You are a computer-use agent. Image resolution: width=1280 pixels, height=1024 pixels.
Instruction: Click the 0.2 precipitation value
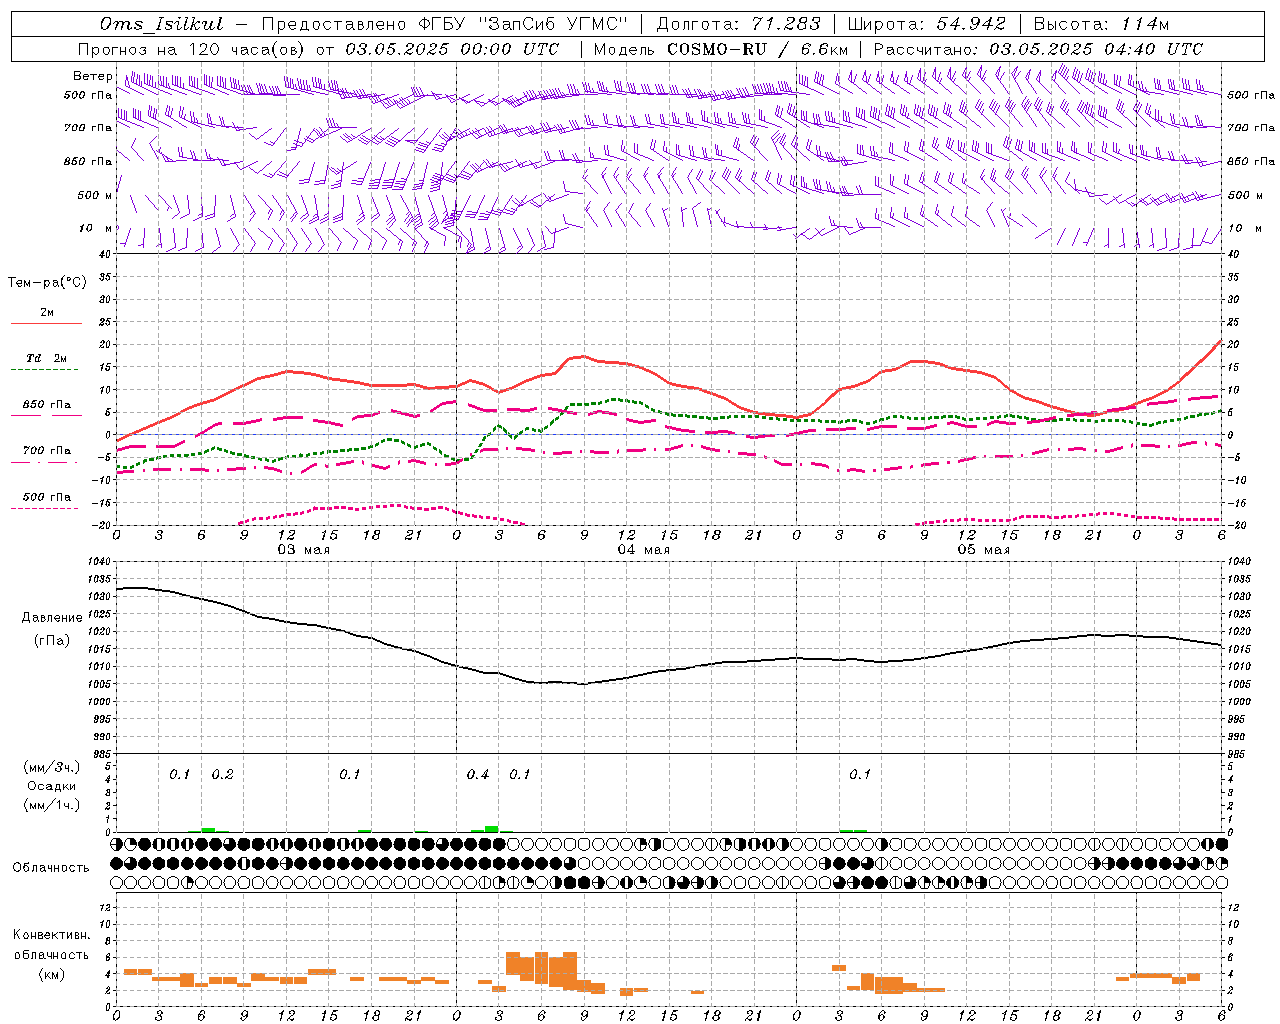(222, 775)
